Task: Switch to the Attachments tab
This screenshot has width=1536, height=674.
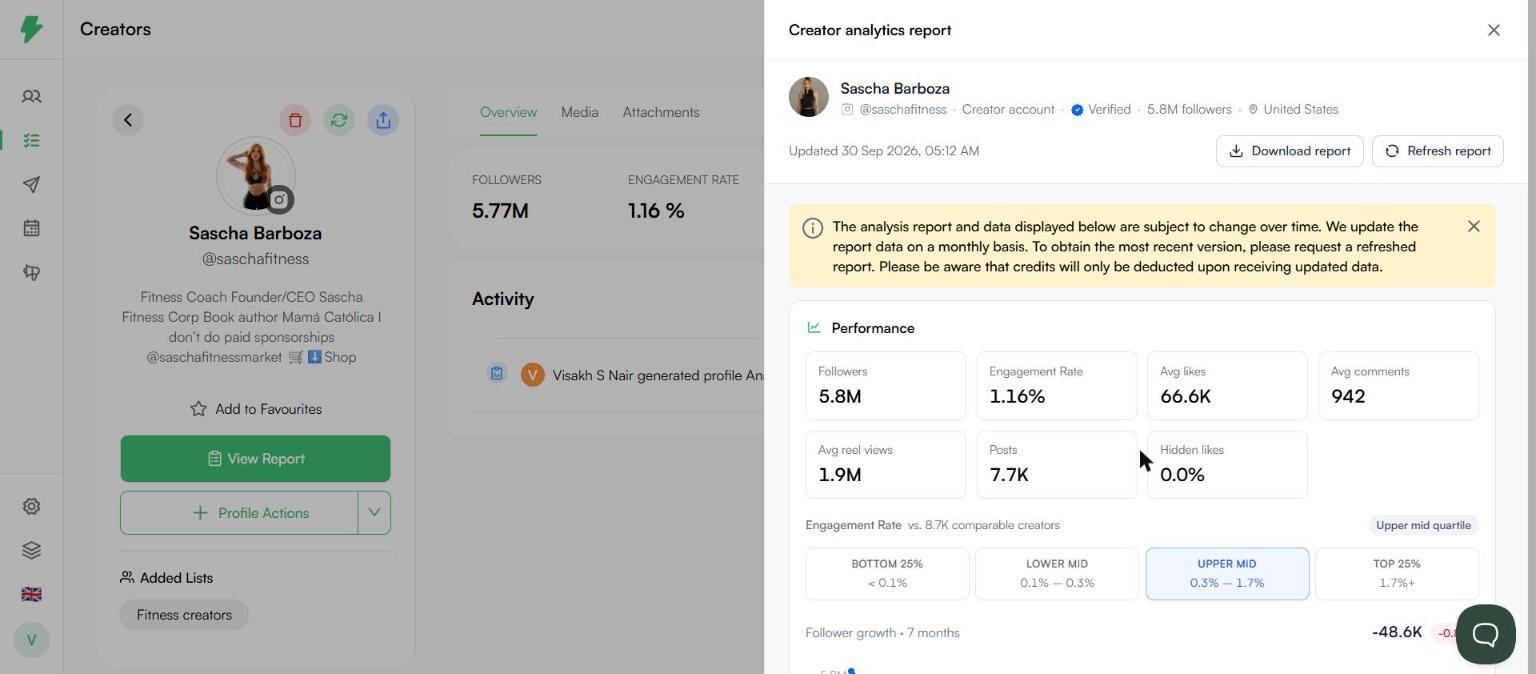Action: coord(661,112)
